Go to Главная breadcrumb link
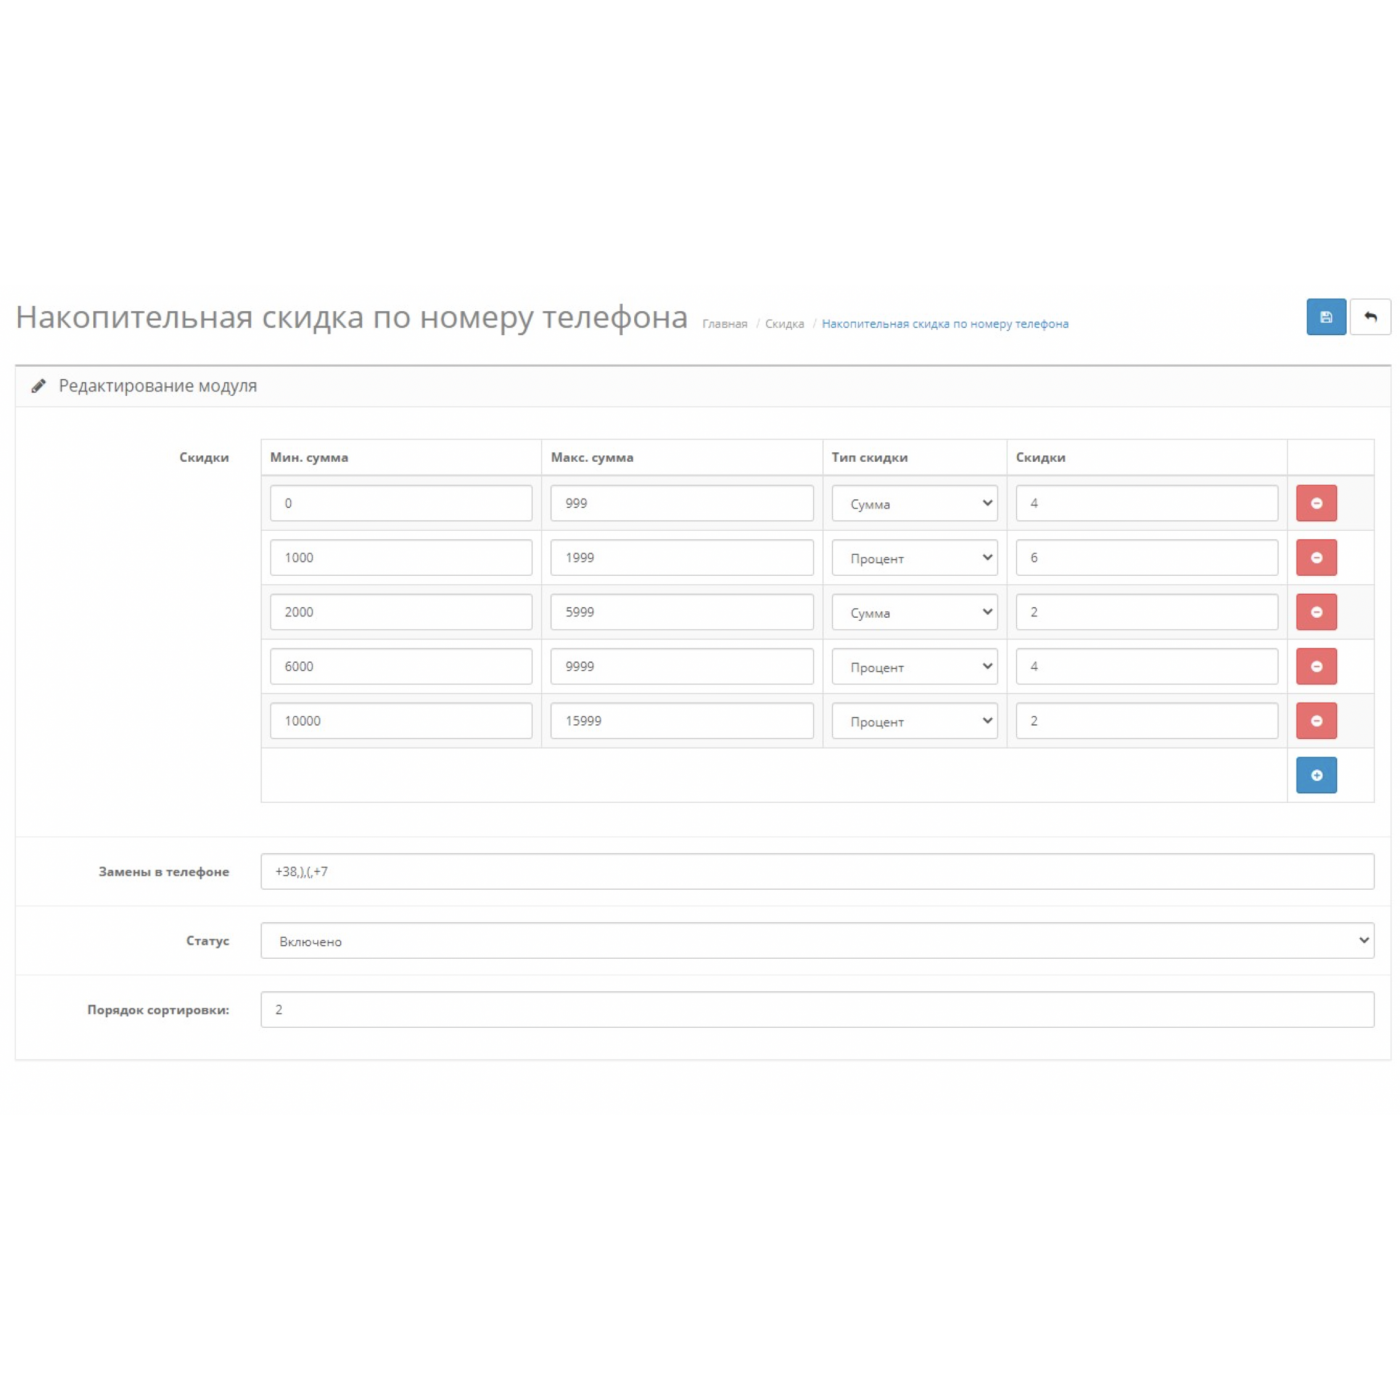 click(x=724, y=324)
